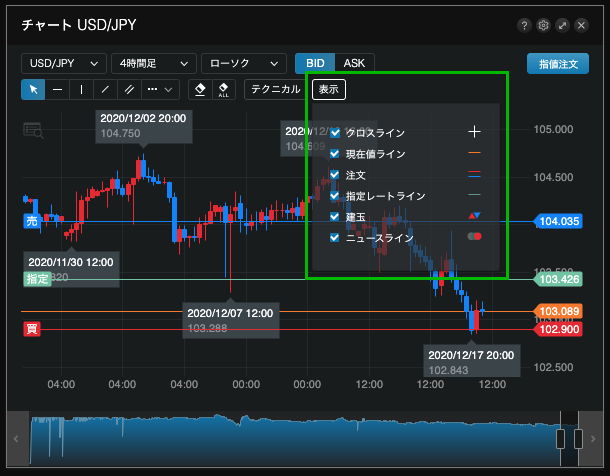This screenshot has height=476, width=610.
Task: Select the vertical line drawing tool
Action: point(81,89)
